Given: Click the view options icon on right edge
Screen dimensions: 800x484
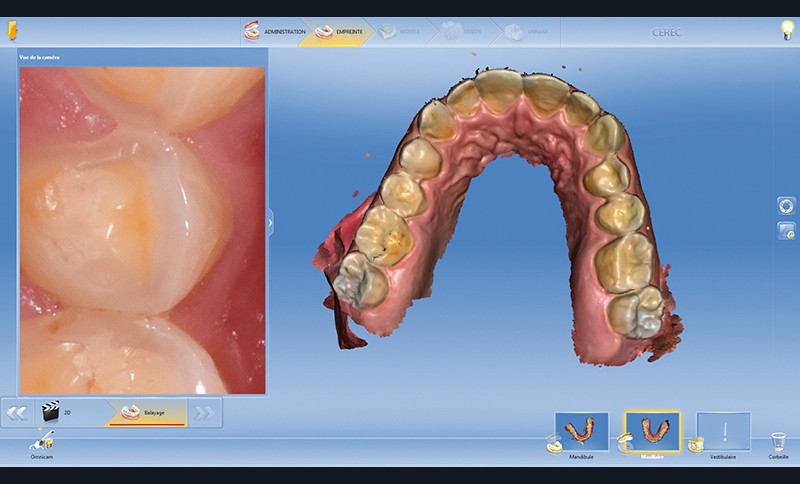Looking at the screenshot, I should [785, 206].
